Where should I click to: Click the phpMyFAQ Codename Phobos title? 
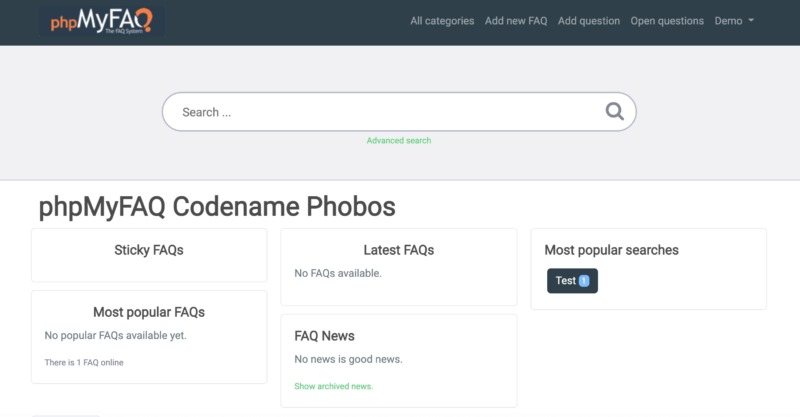click(x=217, y=207)
